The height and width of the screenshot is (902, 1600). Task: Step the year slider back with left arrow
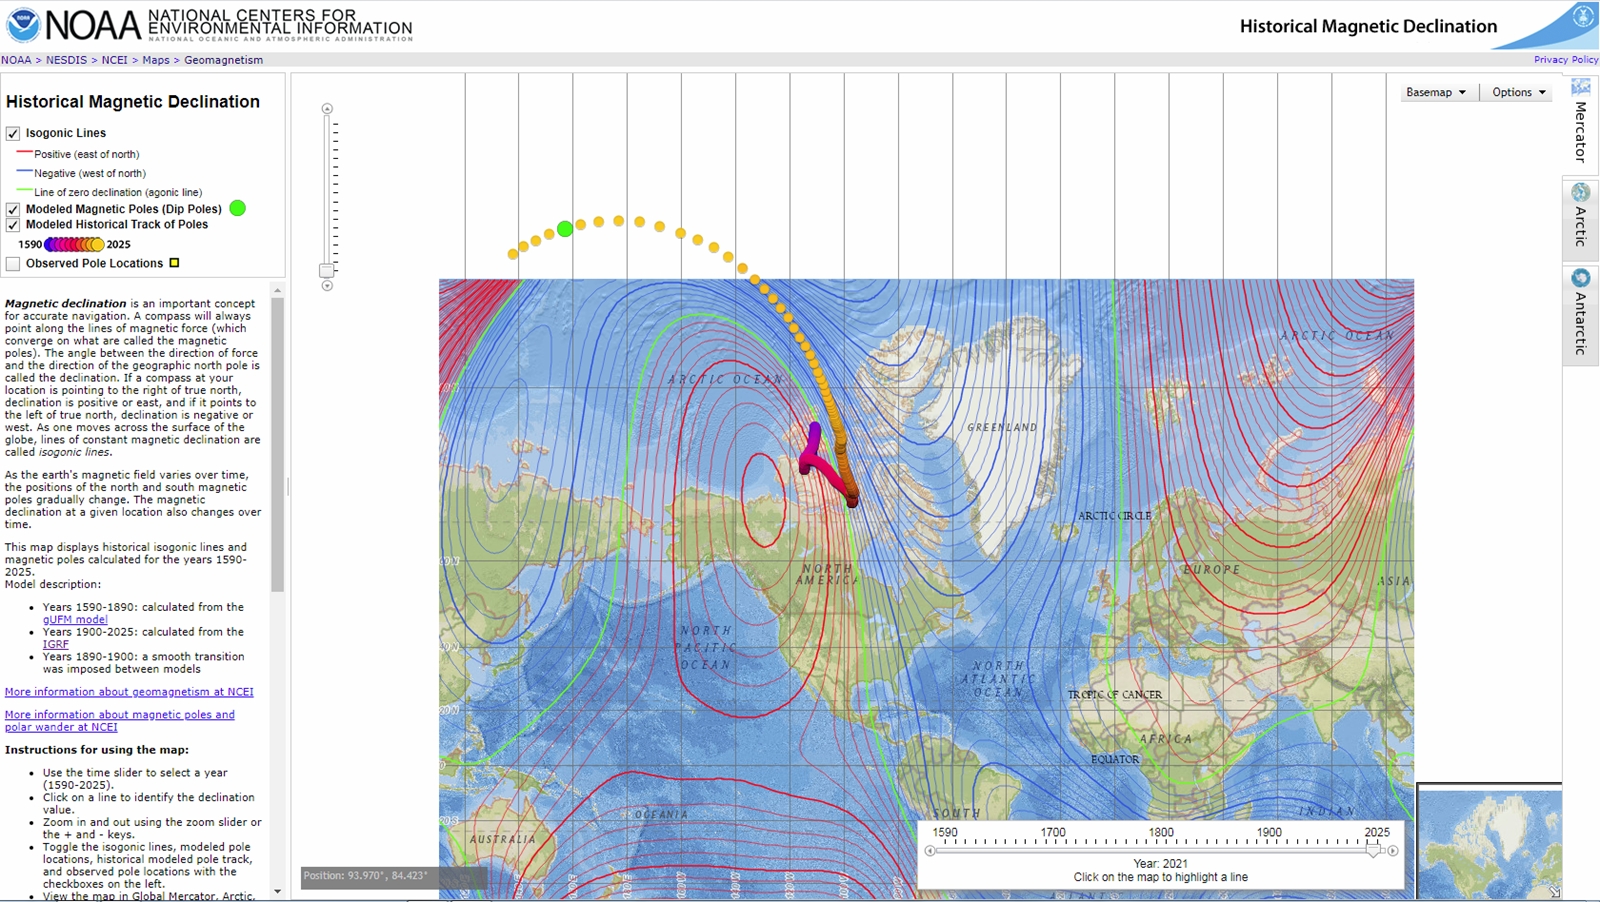930,851
